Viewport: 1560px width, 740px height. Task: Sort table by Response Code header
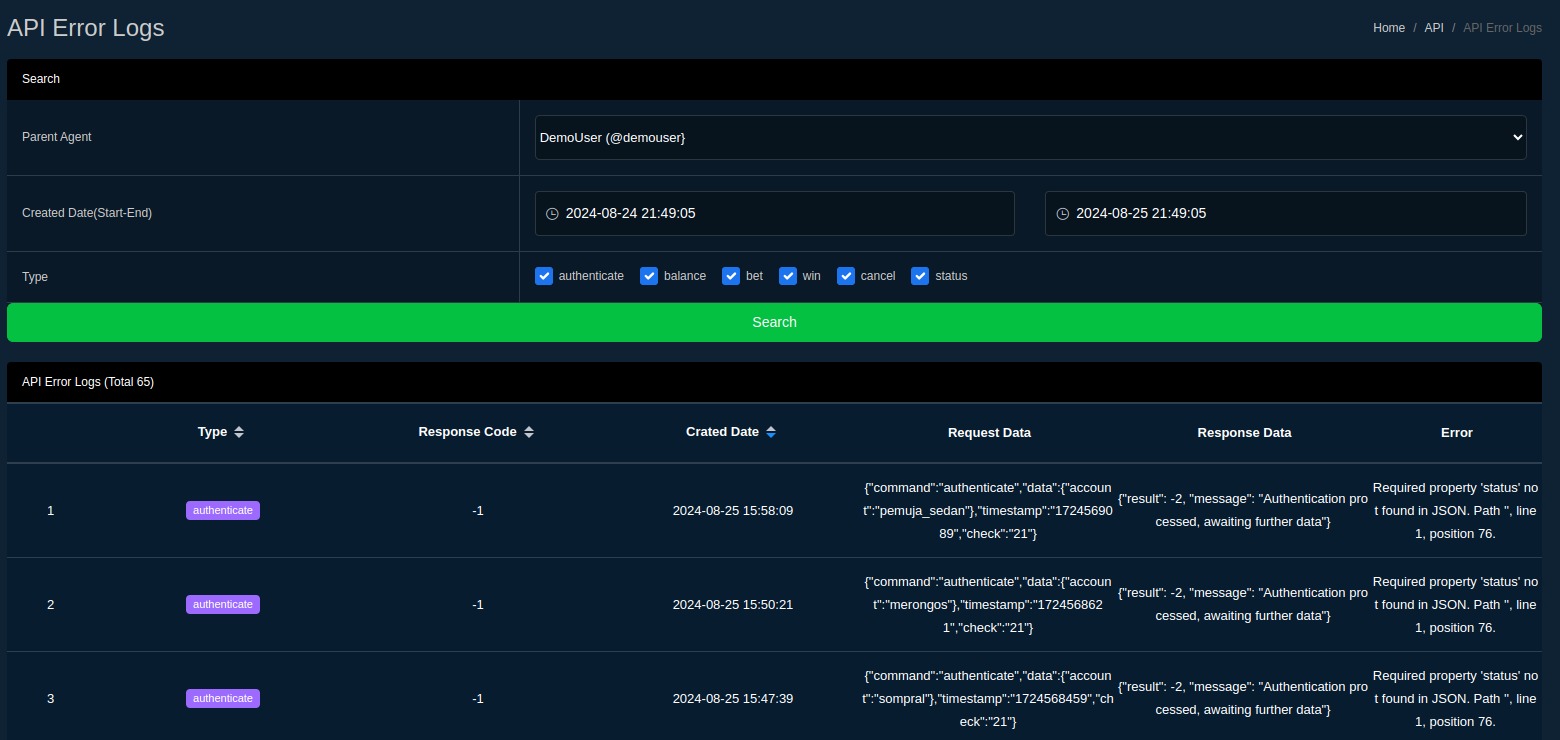click(x=467, y=432)
